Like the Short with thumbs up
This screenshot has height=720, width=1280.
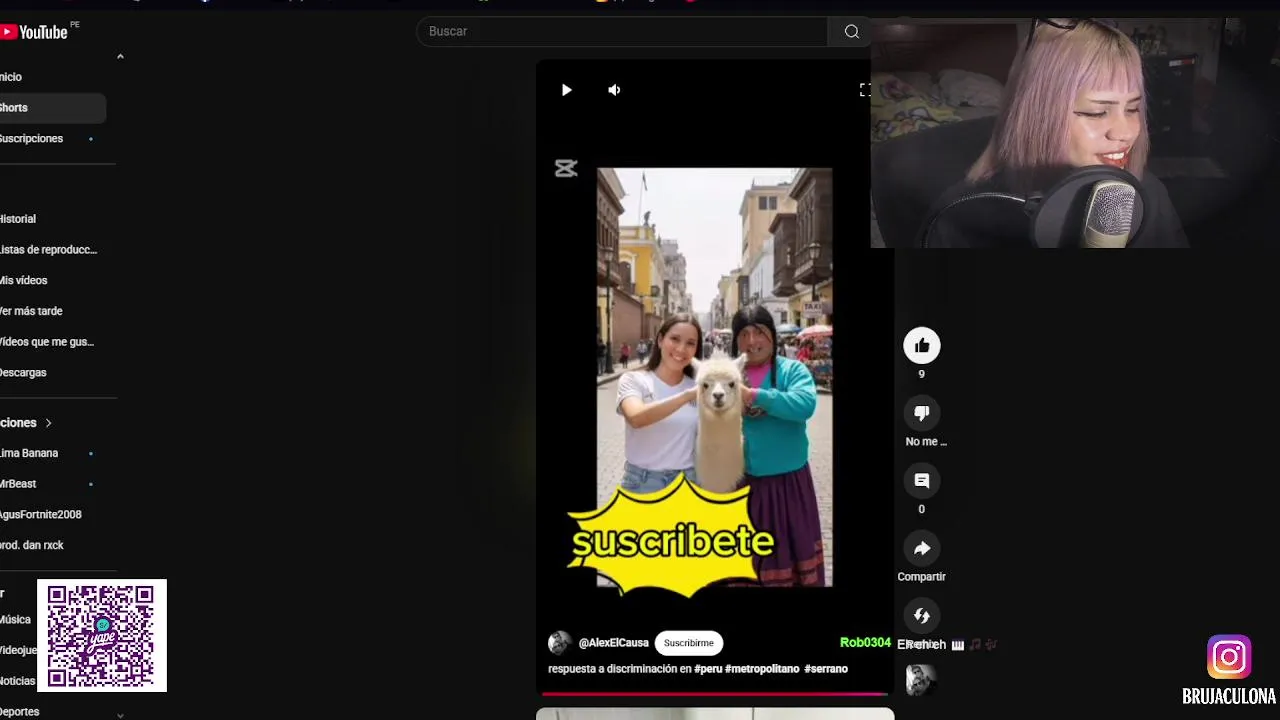pyautogui.click(x=922, y=345)
